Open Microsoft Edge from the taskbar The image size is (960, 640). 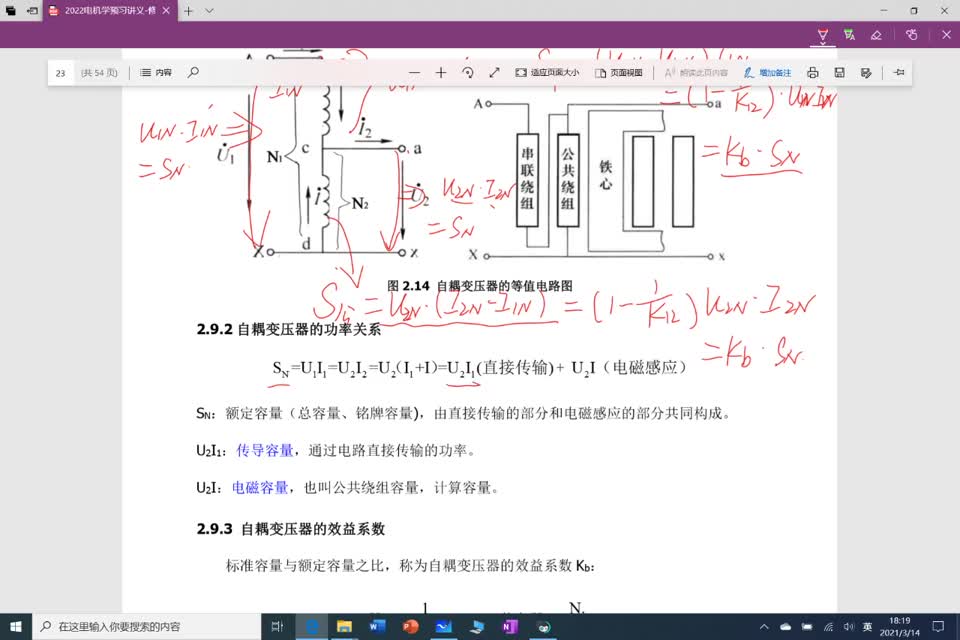[312, 627]
